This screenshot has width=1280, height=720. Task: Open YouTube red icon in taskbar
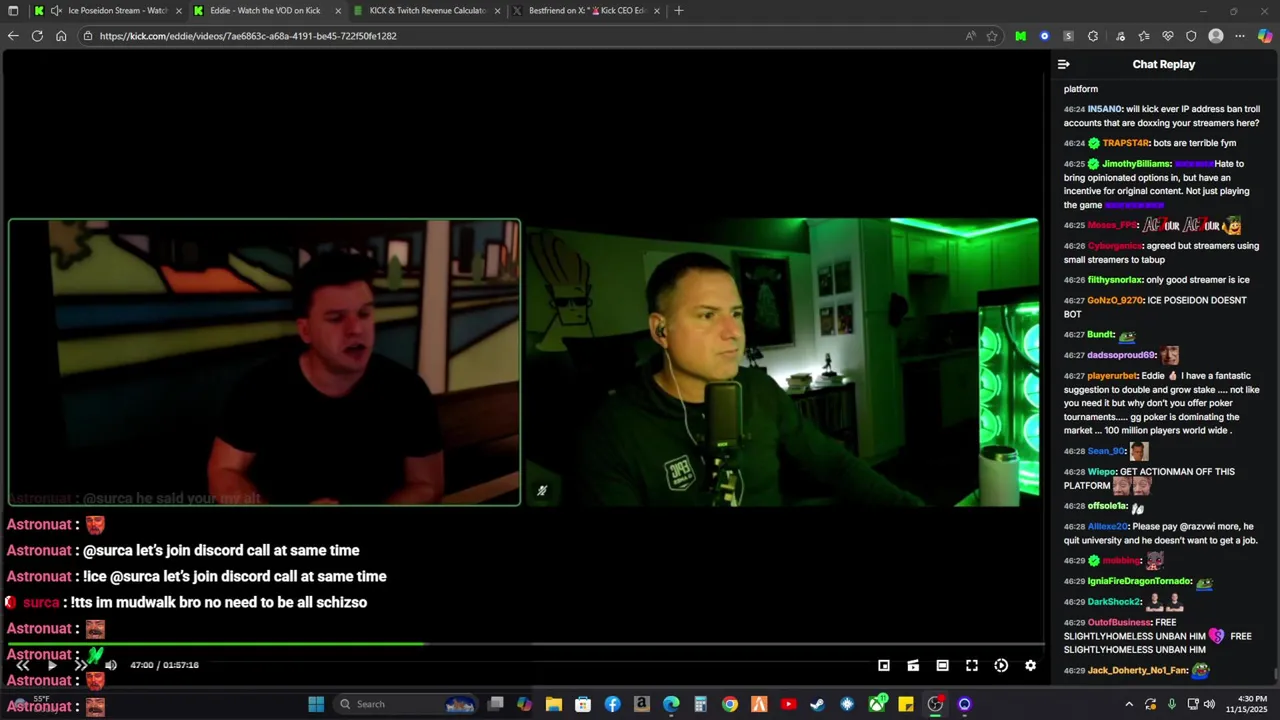click(789, 704)
